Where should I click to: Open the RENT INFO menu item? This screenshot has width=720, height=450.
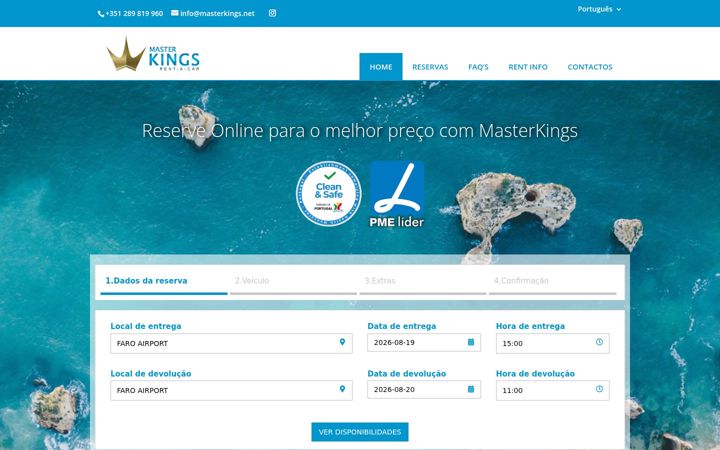point(528,67)
